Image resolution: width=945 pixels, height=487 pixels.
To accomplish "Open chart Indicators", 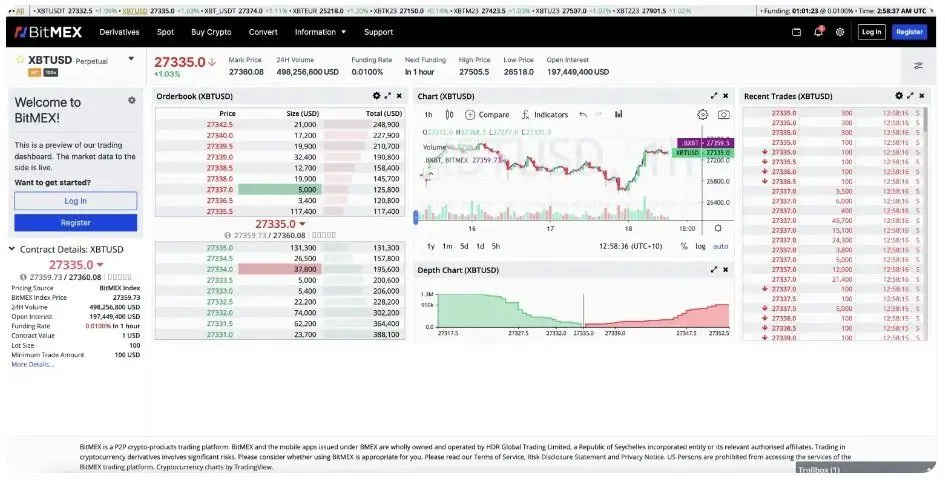I will point(545,115).
